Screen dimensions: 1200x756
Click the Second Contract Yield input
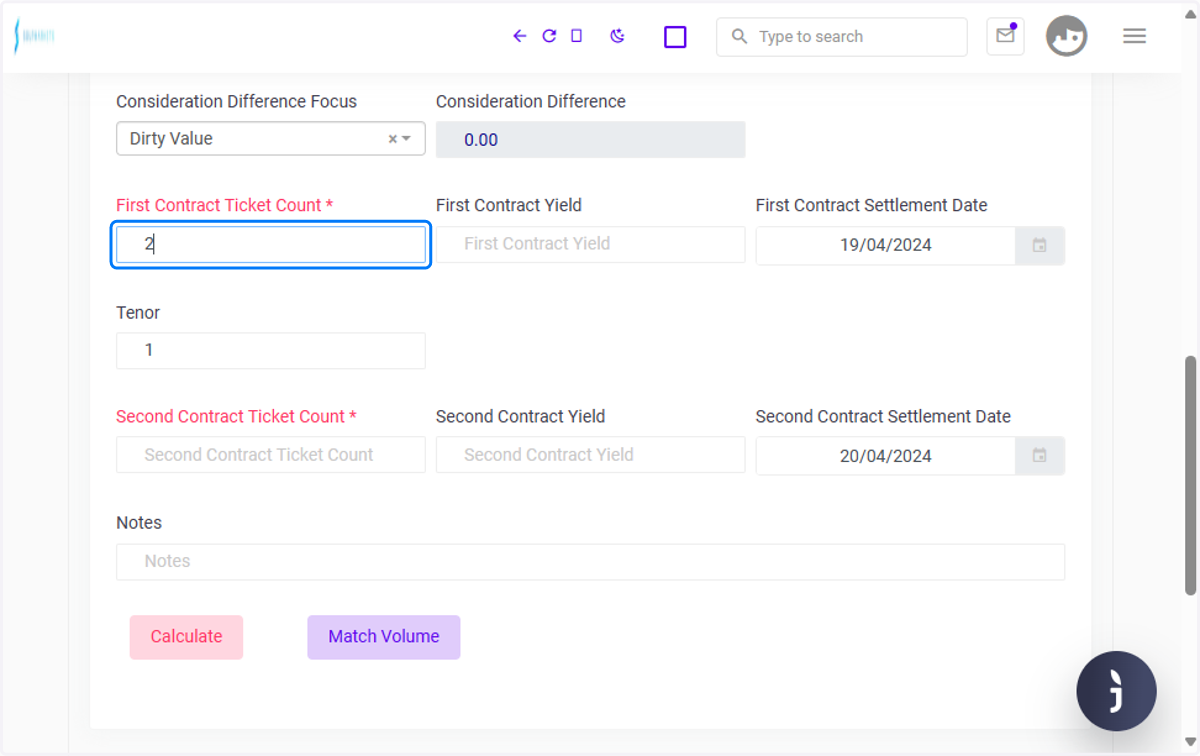point(590,455)
